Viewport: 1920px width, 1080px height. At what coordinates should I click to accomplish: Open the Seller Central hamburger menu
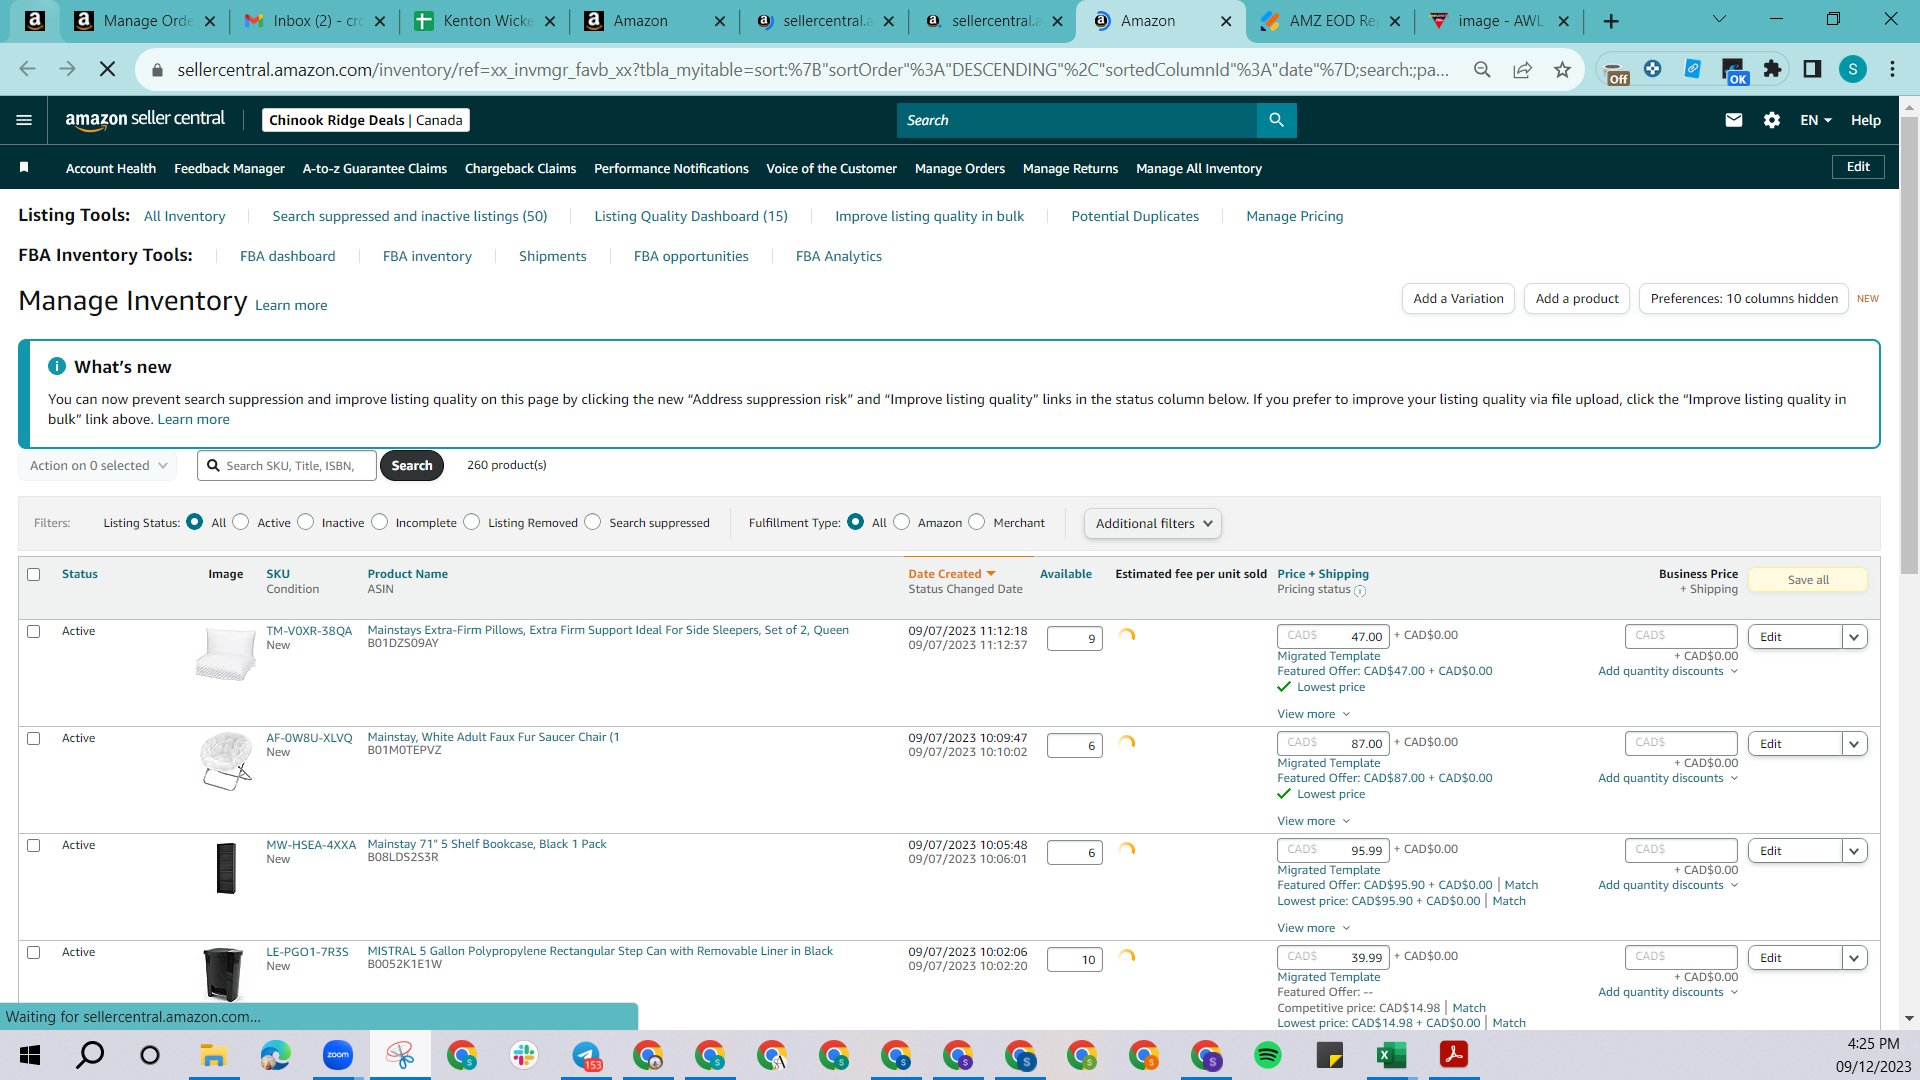[24, 120]
